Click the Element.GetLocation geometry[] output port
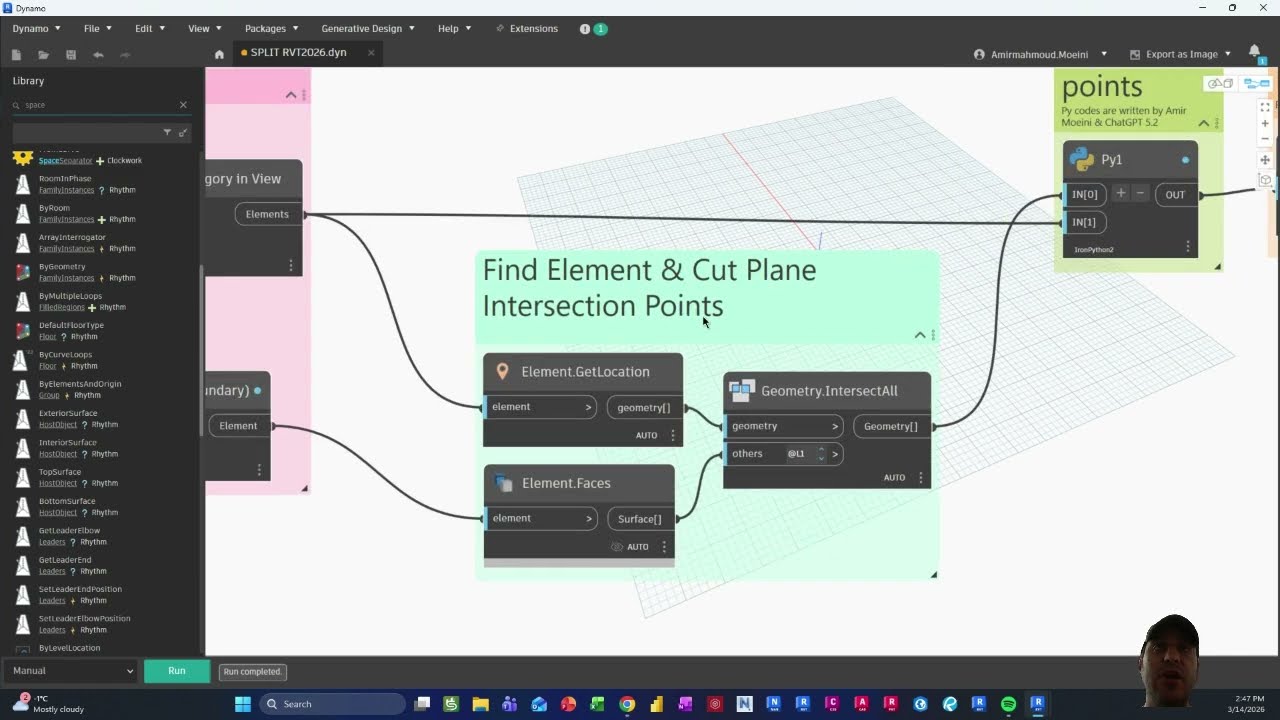The image size is (1280, 720). (644, 407)
